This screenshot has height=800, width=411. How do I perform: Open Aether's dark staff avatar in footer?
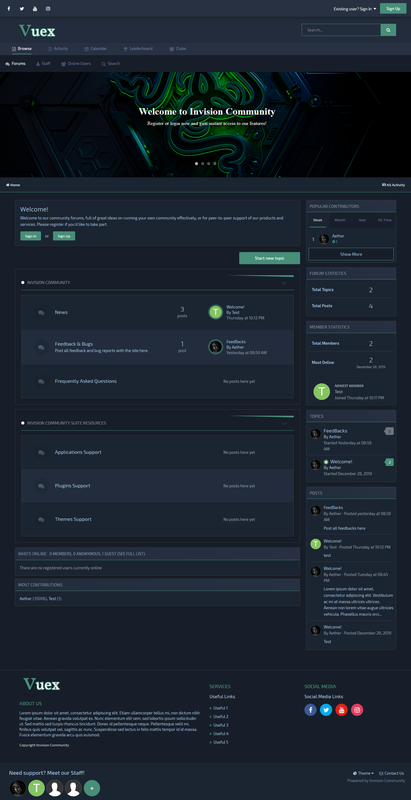[18, 788]
